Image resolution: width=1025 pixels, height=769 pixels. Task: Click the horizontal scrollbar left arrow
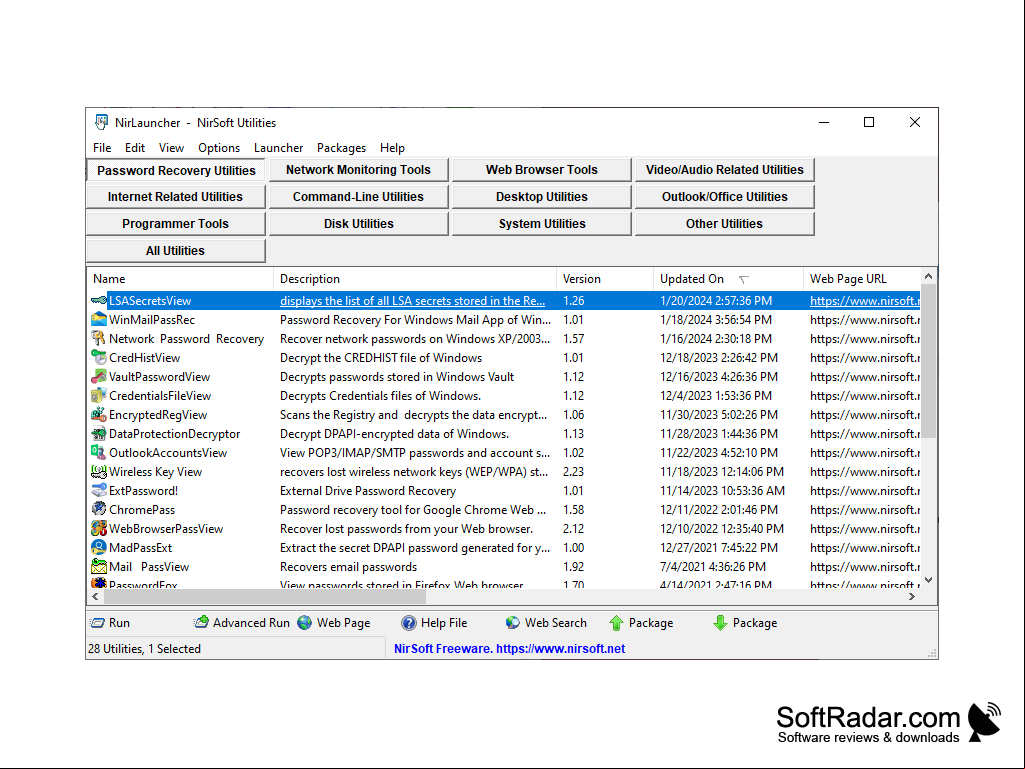pos(96,596)
